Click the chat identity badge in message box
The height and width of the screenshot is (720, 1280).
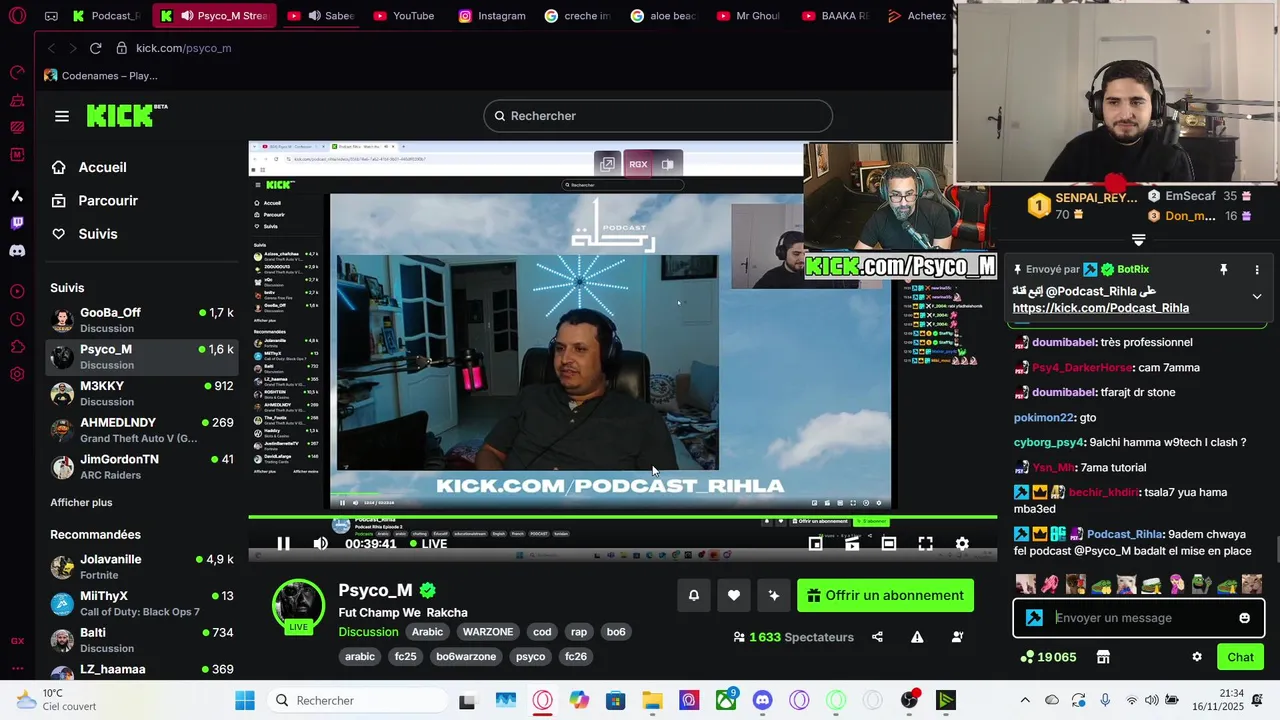point(1034,618)
